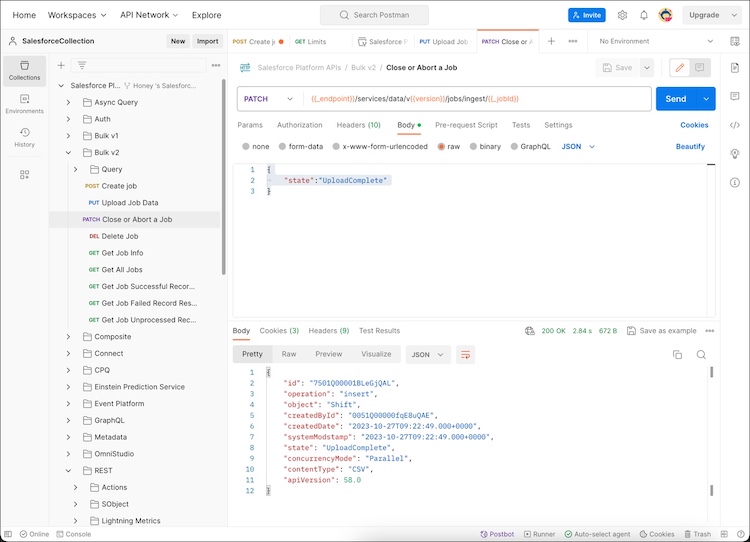Open the info icon in right sidebar
Viewport: 750px width, 542px height.
tap(735, 182)
